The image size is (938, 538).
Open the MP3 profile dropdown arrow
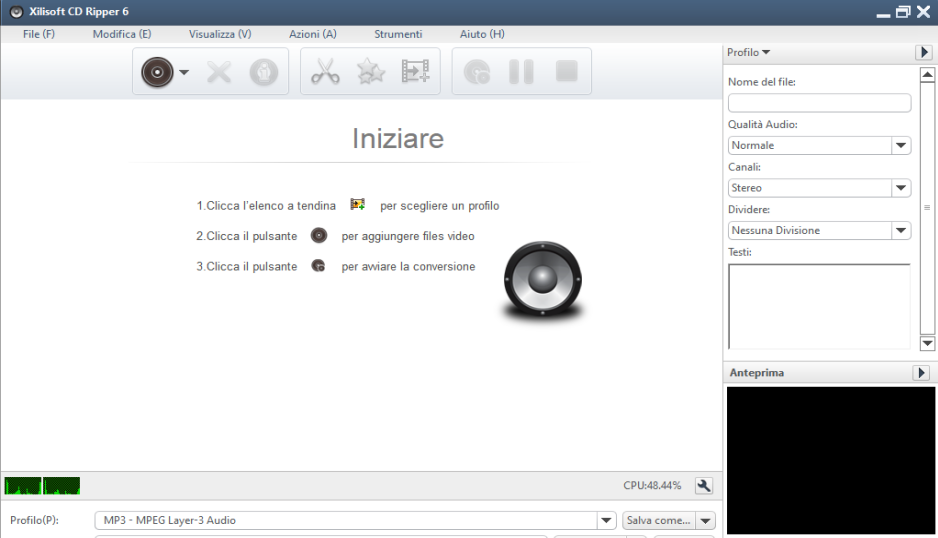point(606,521)
